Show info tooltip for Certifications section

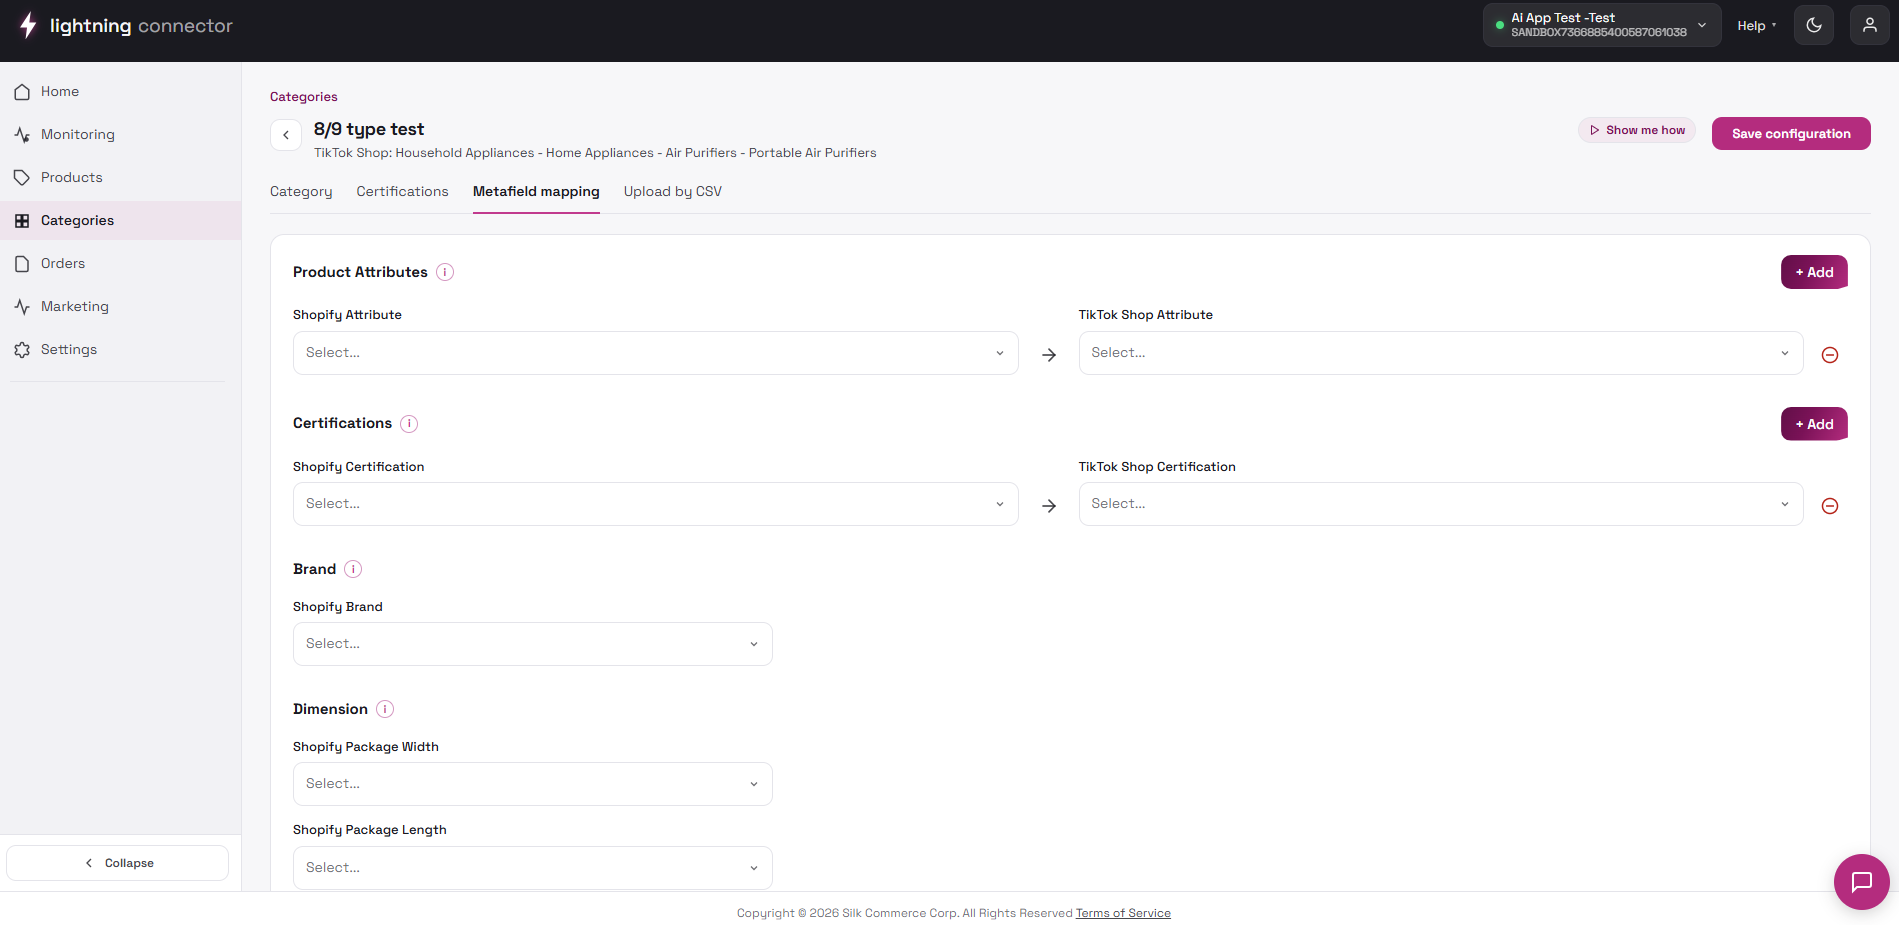409,424
